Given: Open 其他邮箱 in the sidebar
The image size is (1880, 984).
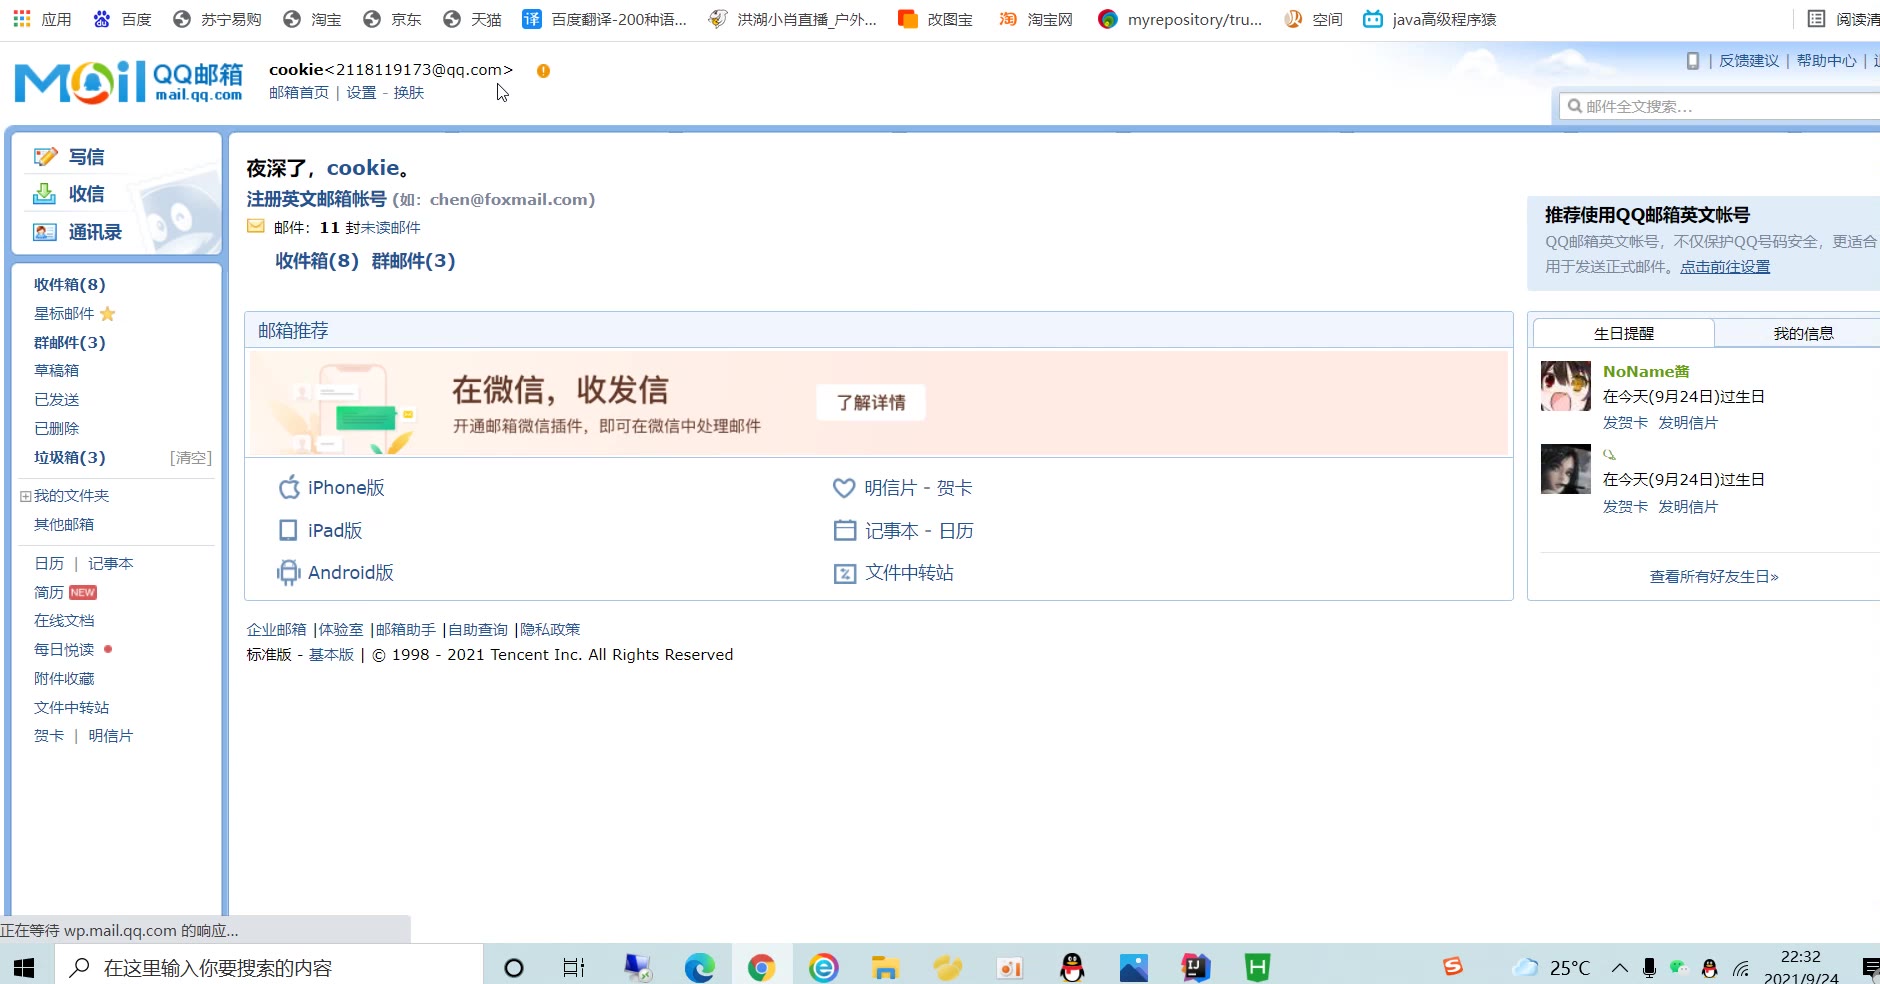Looking at the screenshot, I should pos(64,525).
